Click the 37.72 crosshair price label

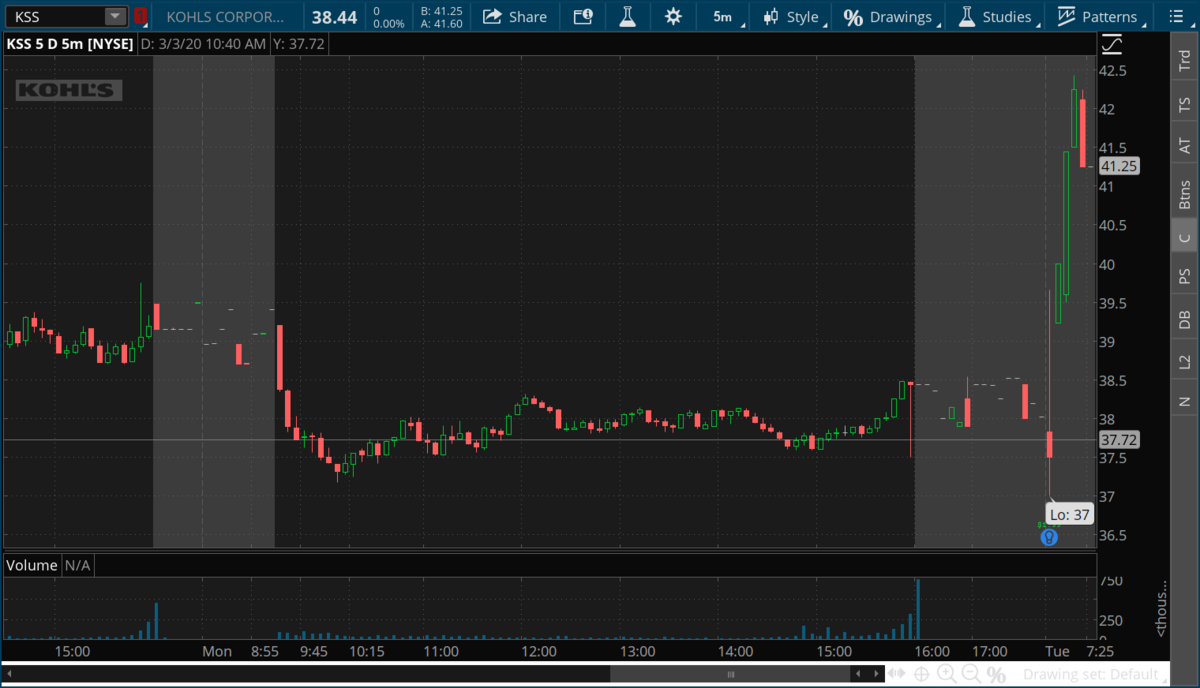point(1118,440)
